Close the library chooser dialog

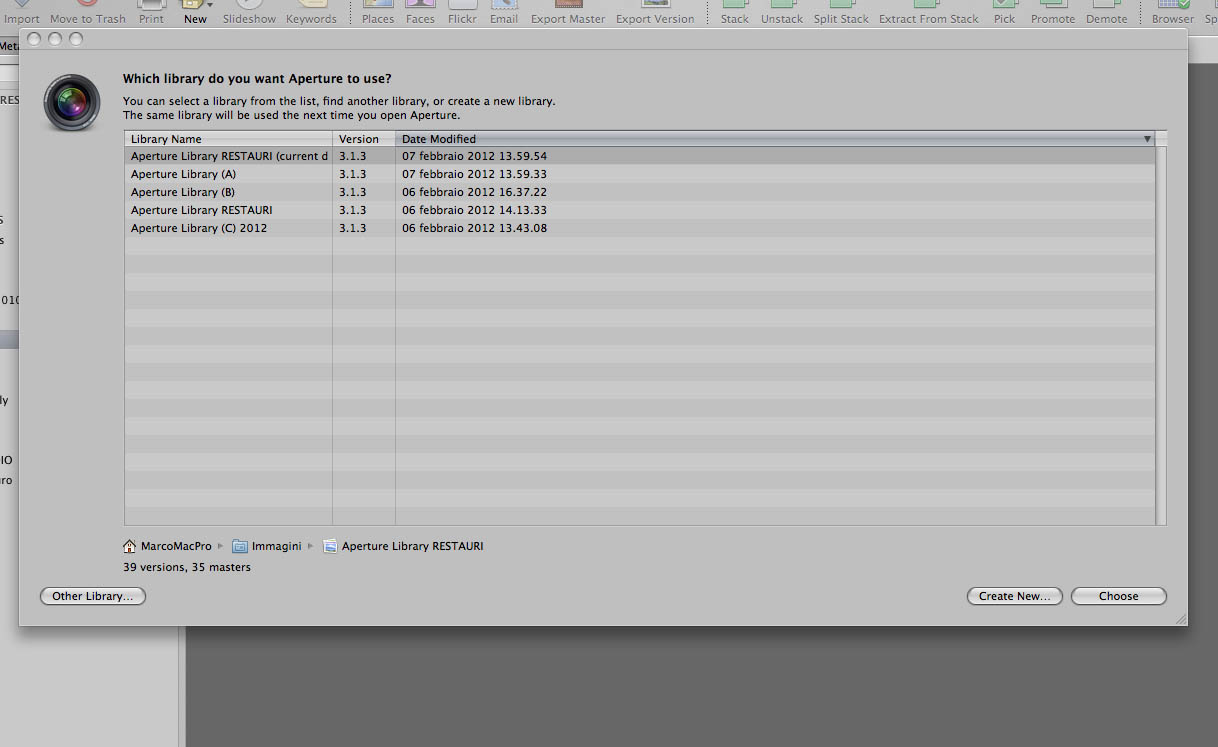(34, 39)
